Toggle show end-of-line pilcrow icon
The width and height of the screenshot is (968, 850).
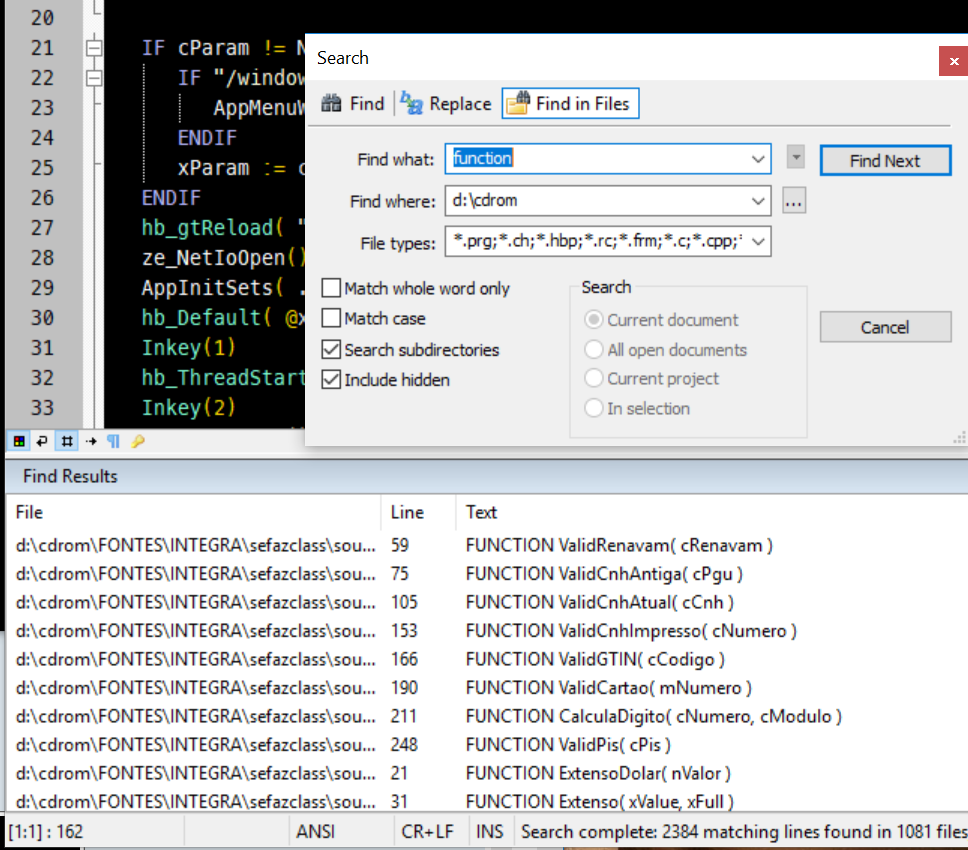(113, 441)
